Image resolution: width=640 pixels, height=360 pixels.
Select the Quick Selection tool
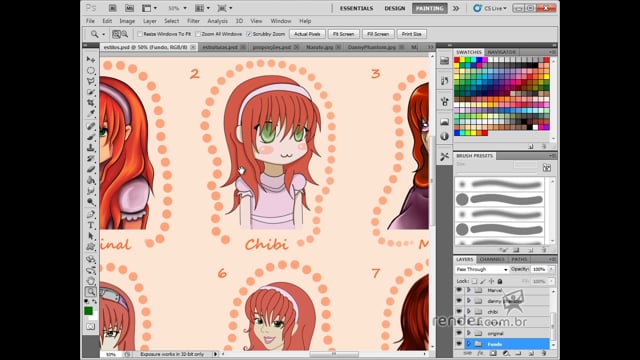click(91, 92)
